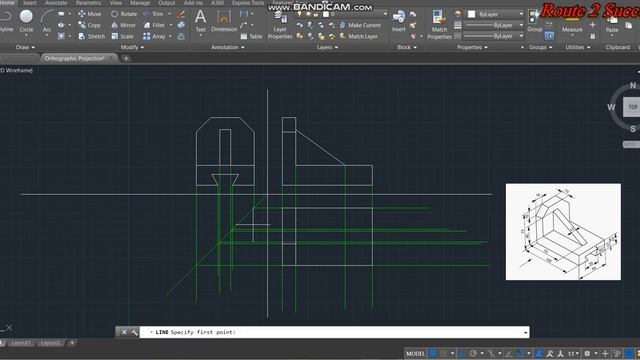
Task: Toggle the grid display in status bar
Action: (x=433, y=353)
